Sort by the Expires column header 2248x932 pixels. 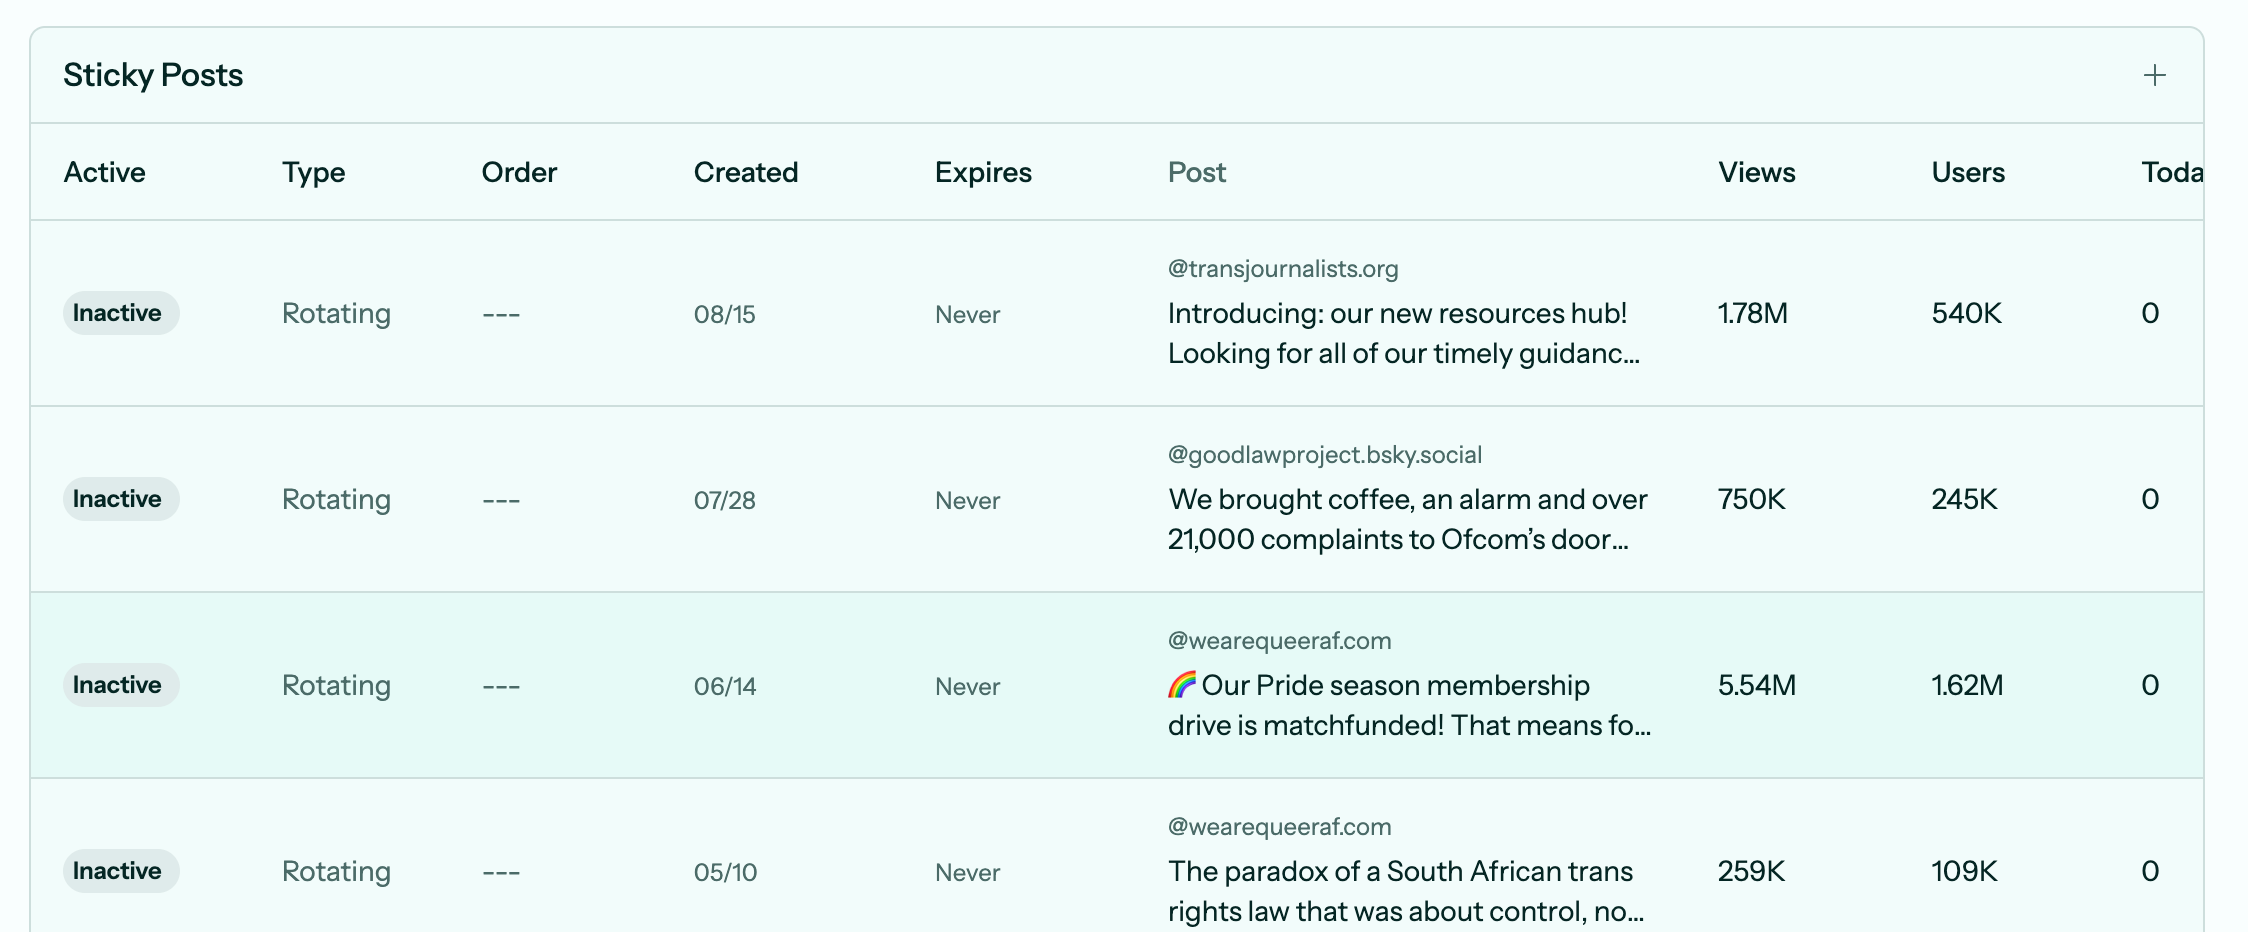(983, 172)
